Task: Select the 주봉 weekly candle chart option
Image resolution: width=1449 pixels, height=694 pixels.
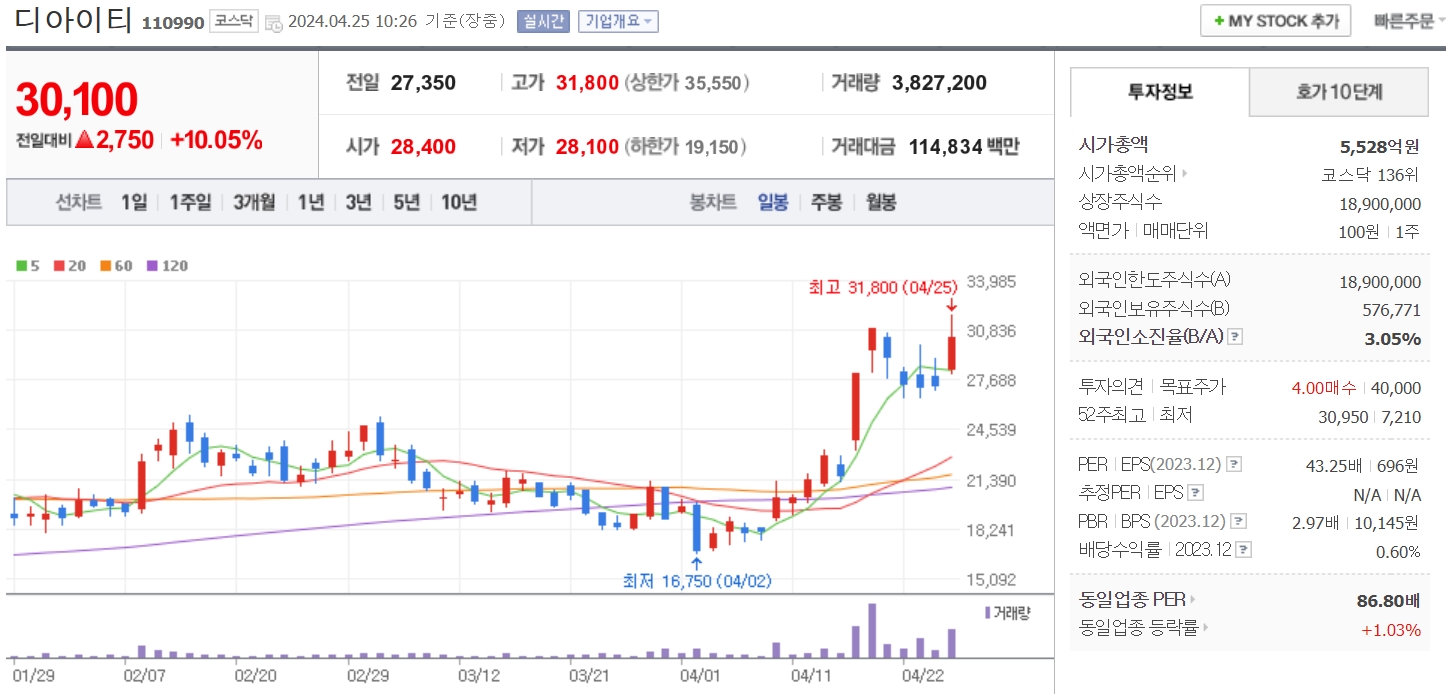Action: pyautogui.click(x=826, y=202)
